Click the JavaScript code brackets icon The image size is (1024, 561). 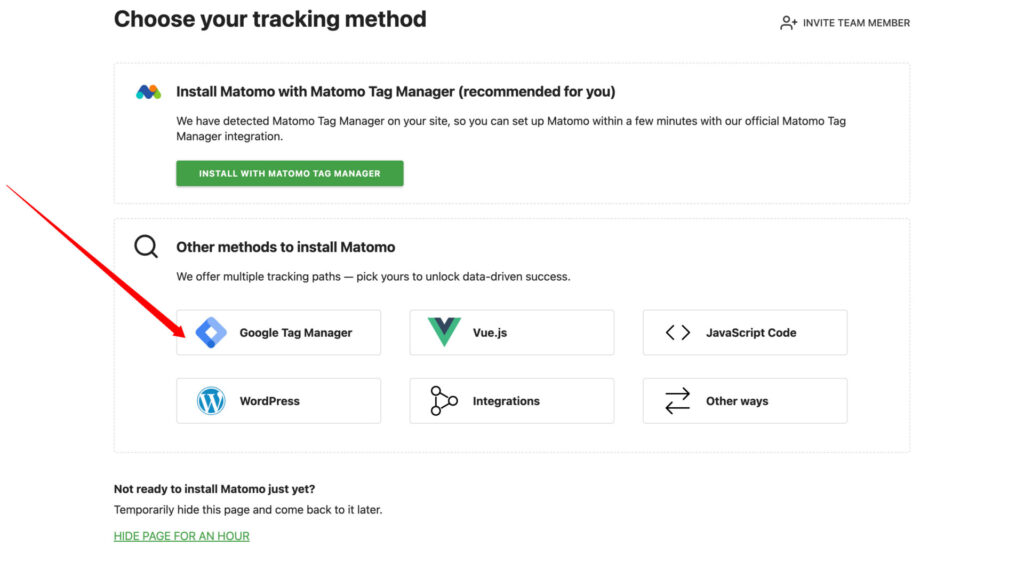tap(678, 333)
